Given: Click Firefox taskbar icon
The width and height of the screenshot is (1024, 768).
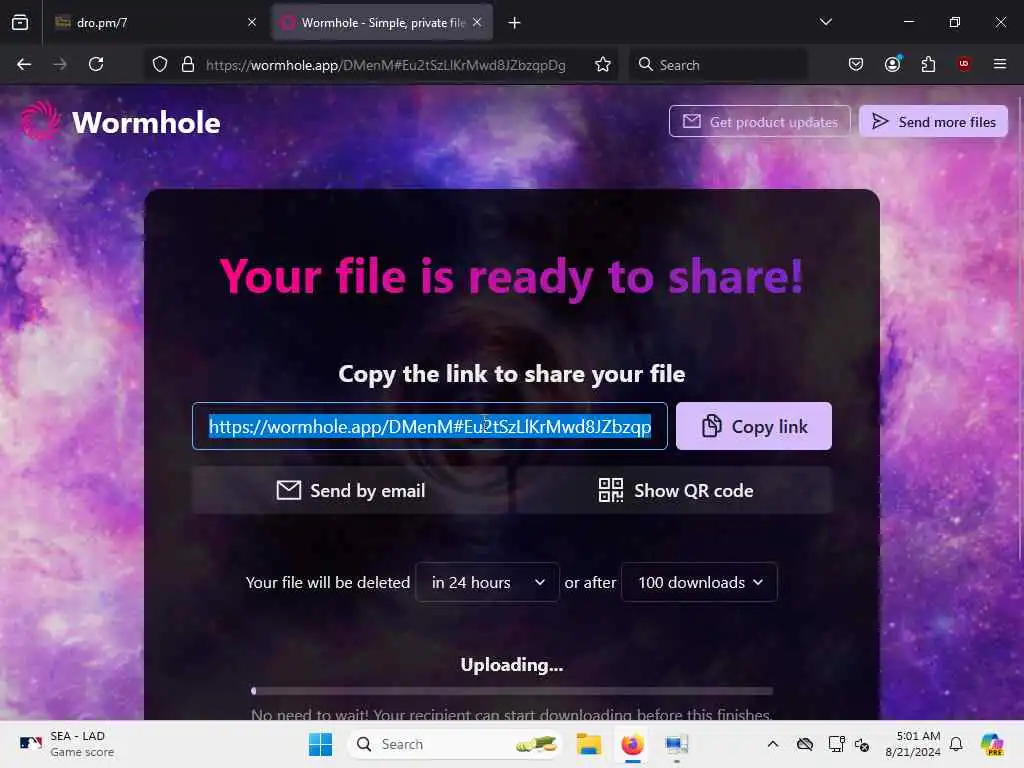Looking at the screenshot, I should click(x=632, y=744).
